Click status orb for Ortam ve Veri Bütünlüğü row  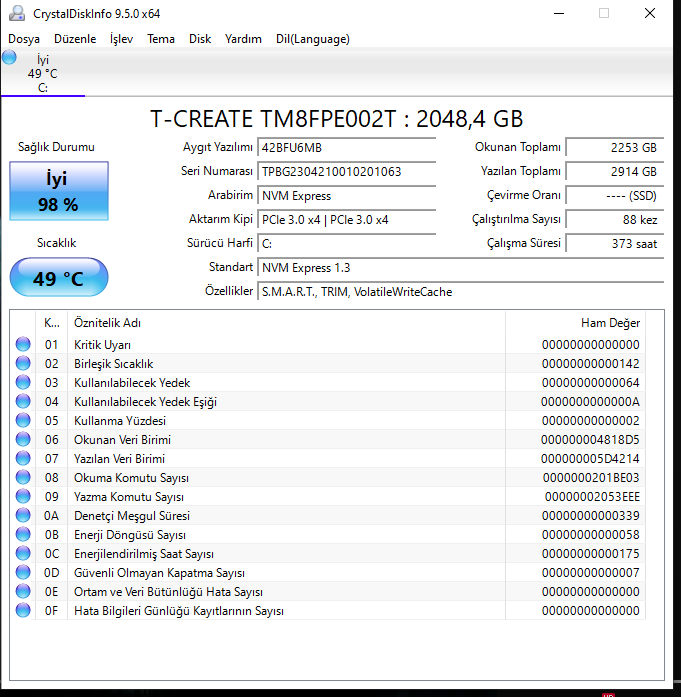[23, 591]
